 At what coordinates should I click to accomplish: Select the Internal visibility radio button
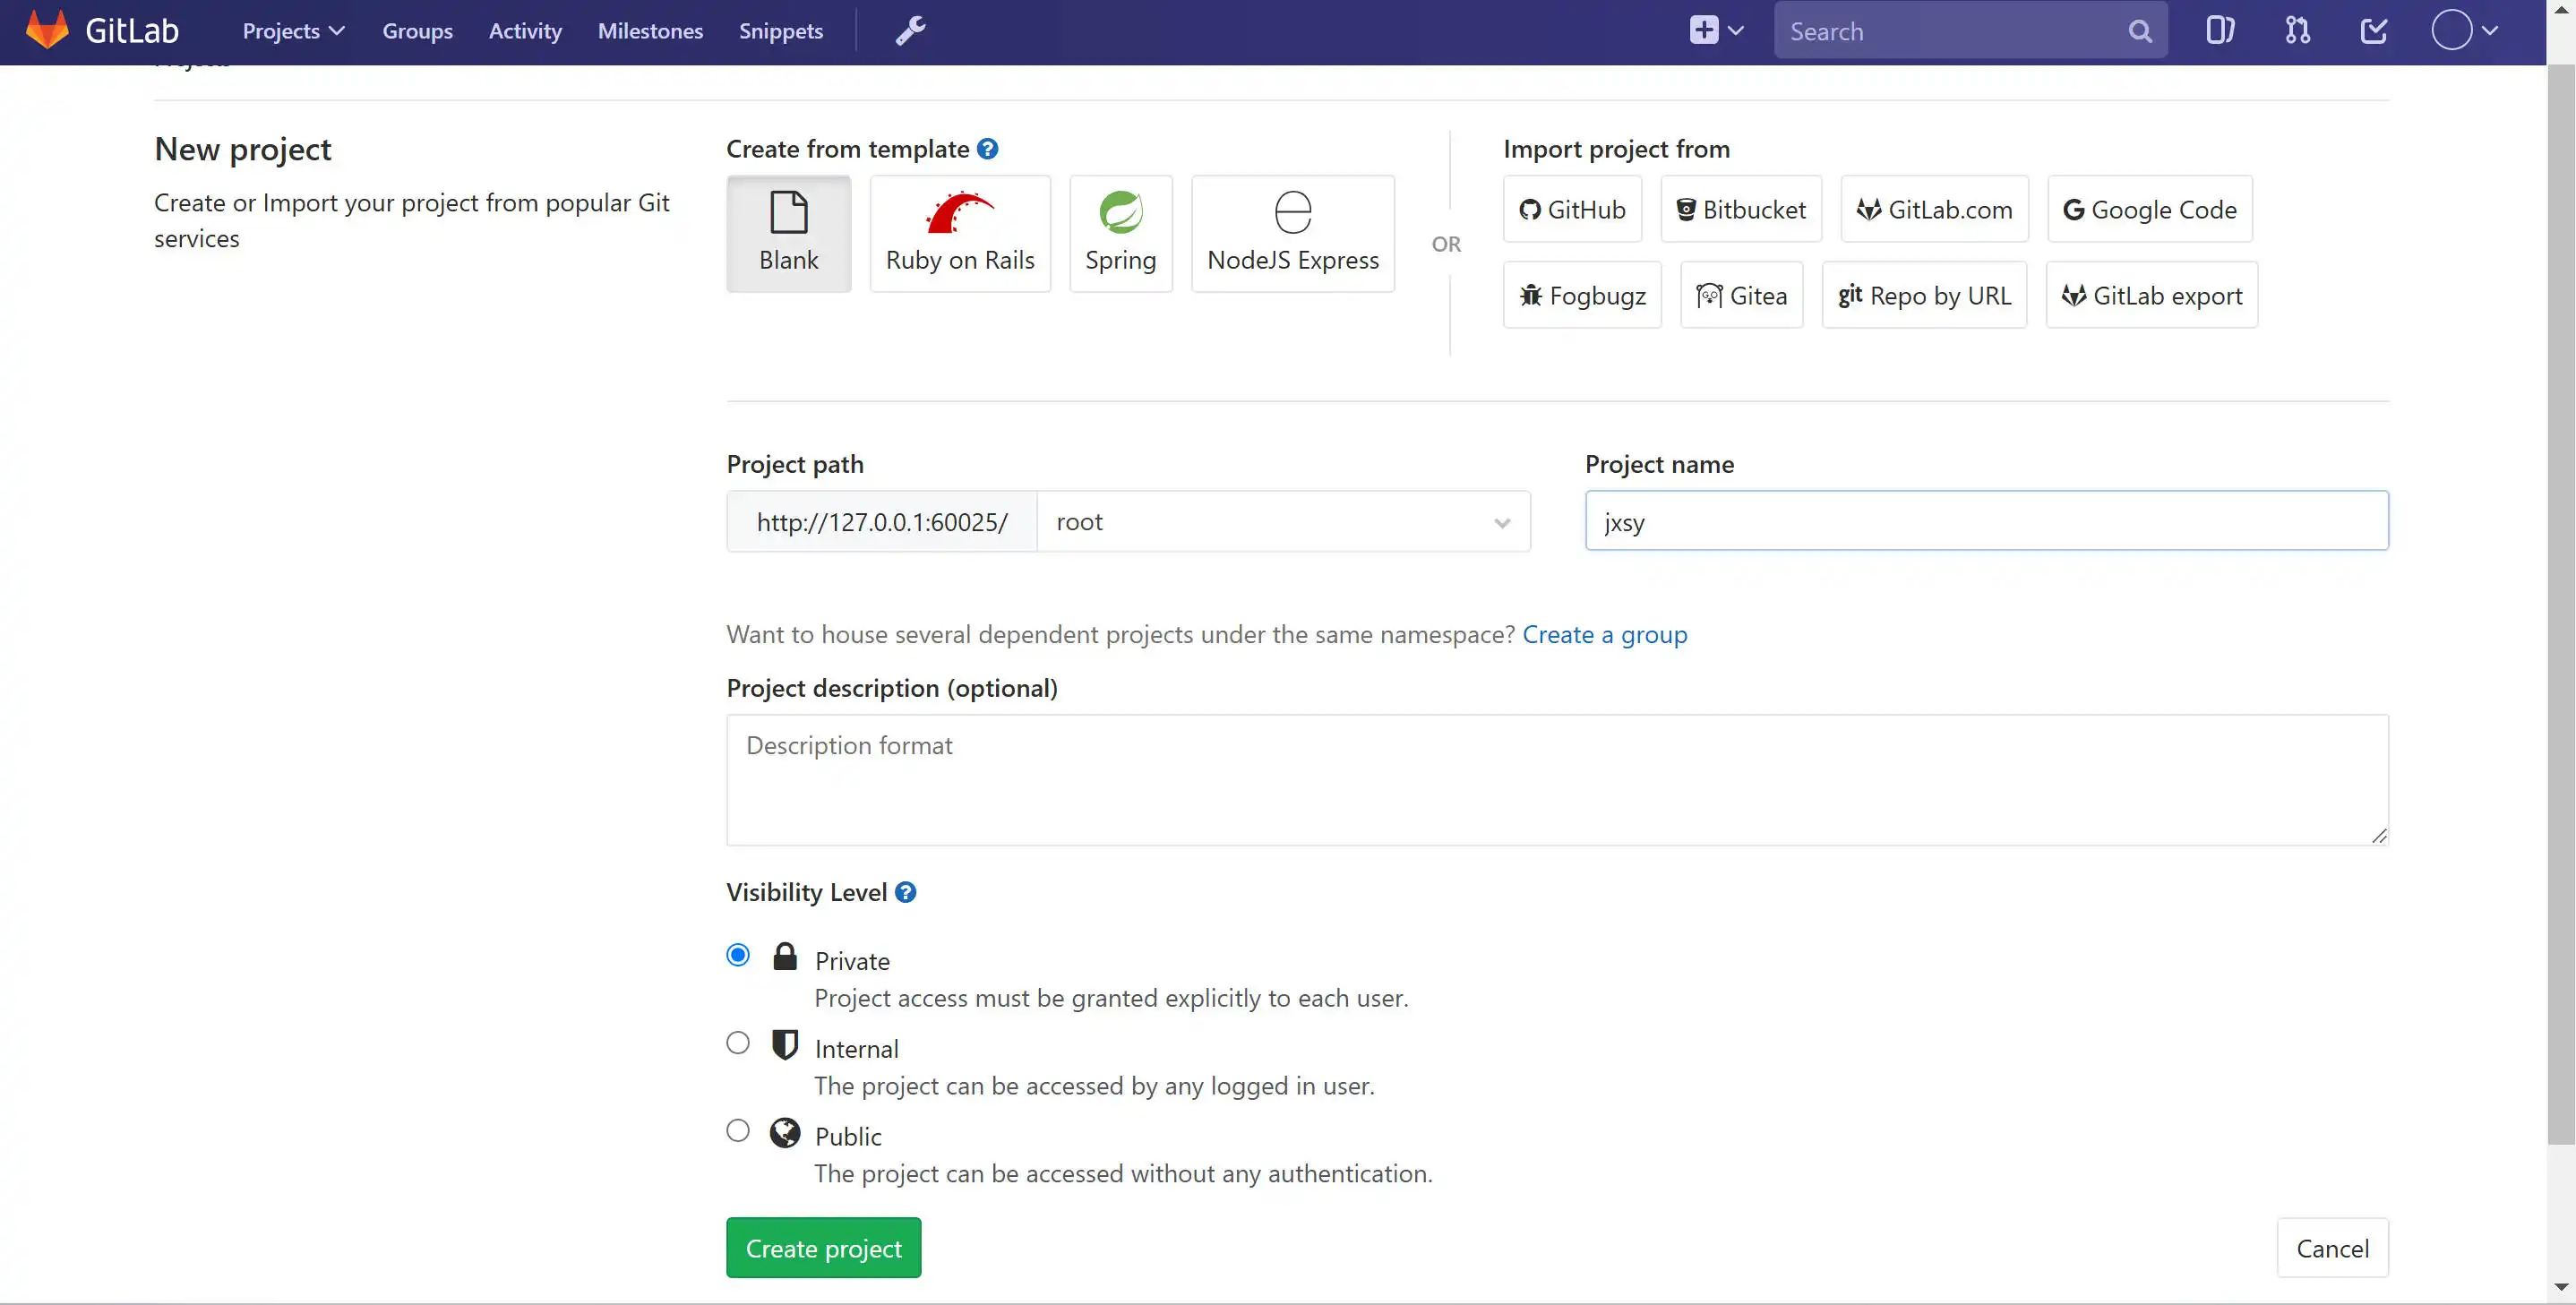pos(738,1043)
